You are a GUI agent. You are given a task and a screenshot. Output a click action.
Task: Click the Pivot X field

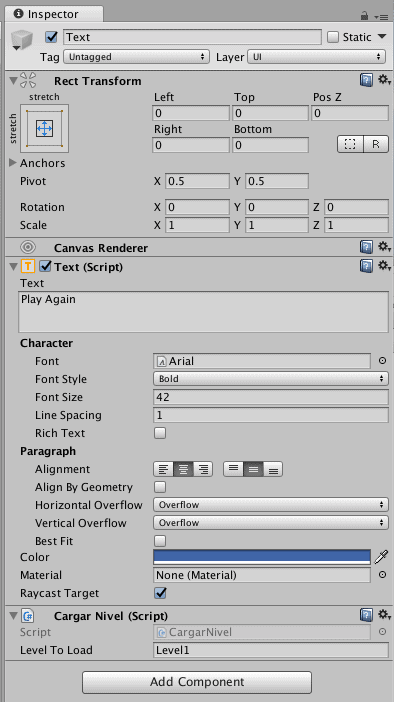coord(197,181)
